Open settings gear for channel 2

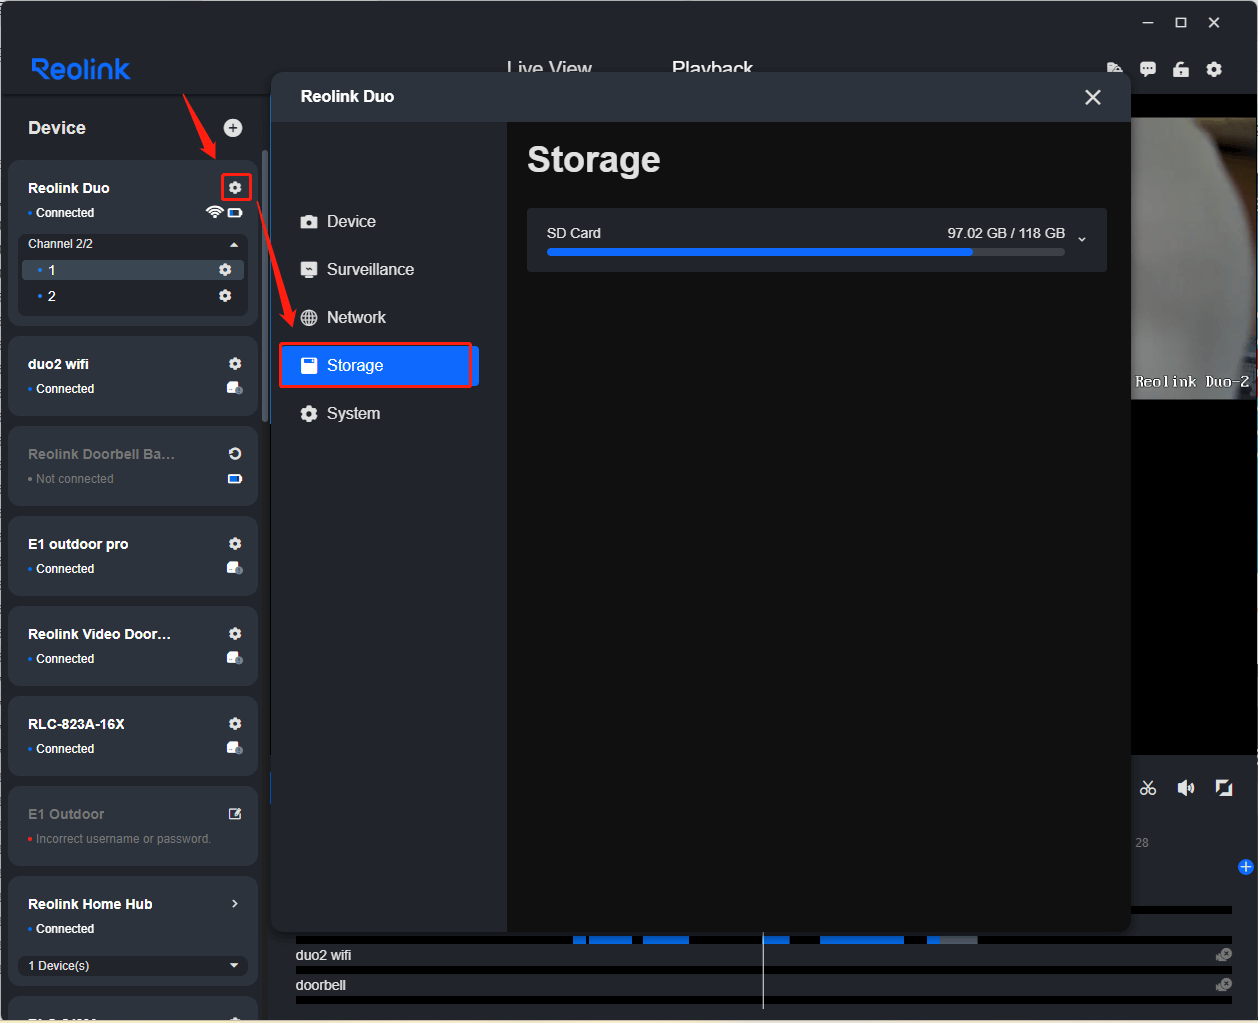225,296
